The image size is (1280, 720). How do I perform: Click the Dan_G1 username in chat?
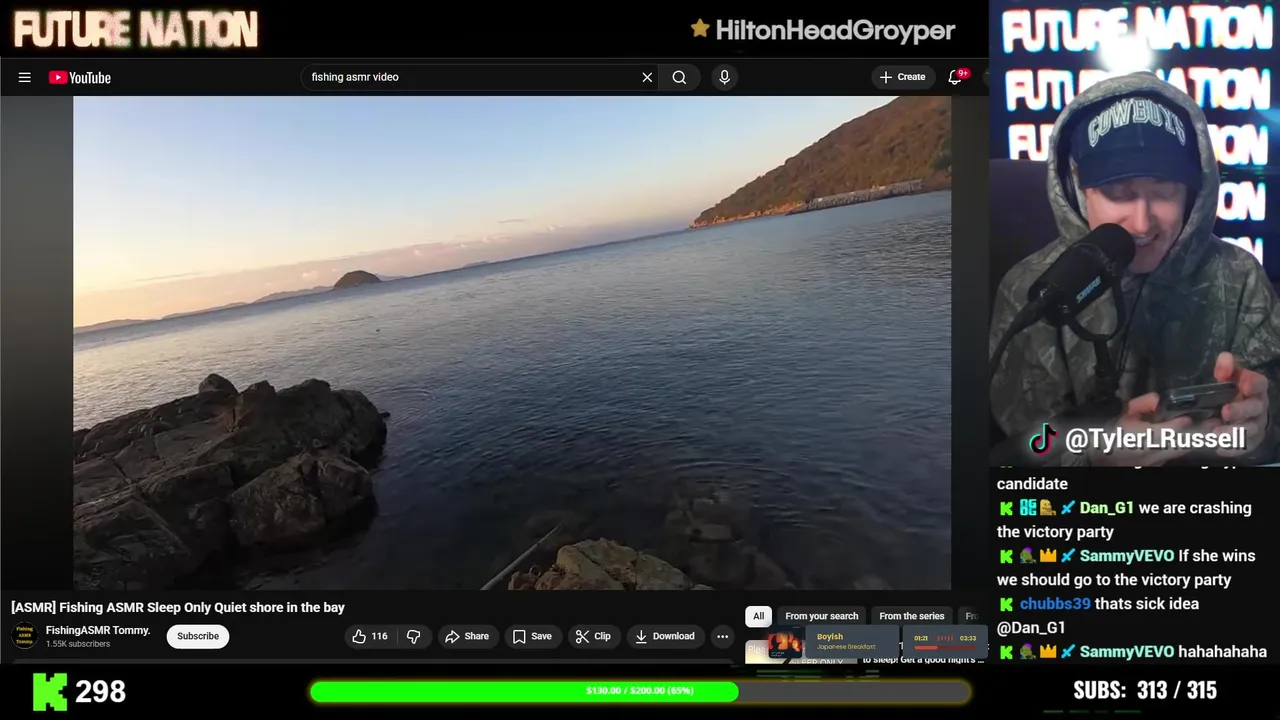tap(1106, 508)
